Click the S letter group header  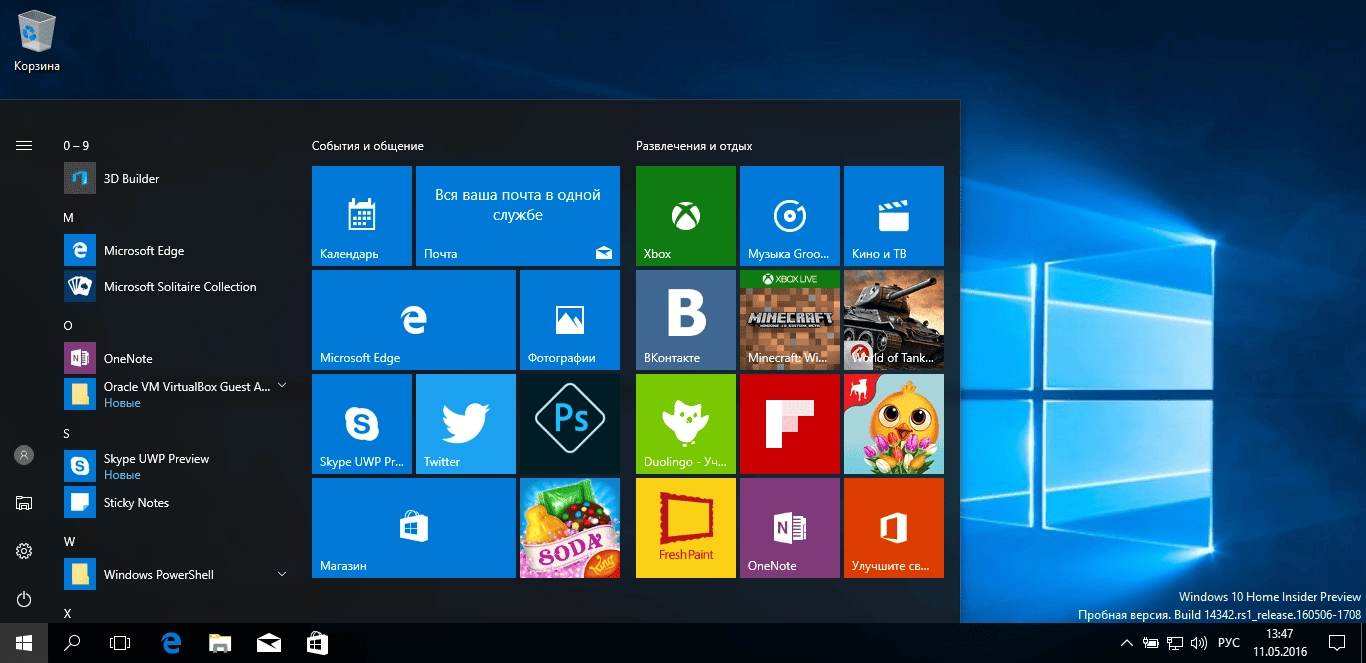coord(67,434)
